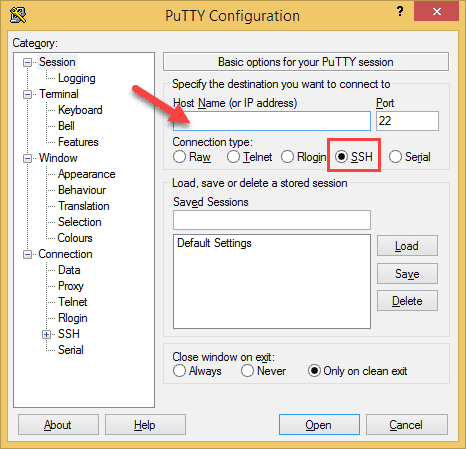Viewport: 466px width, 449px height.
Task: Click the PuTTY application icon in title bar
Action: 18,15
